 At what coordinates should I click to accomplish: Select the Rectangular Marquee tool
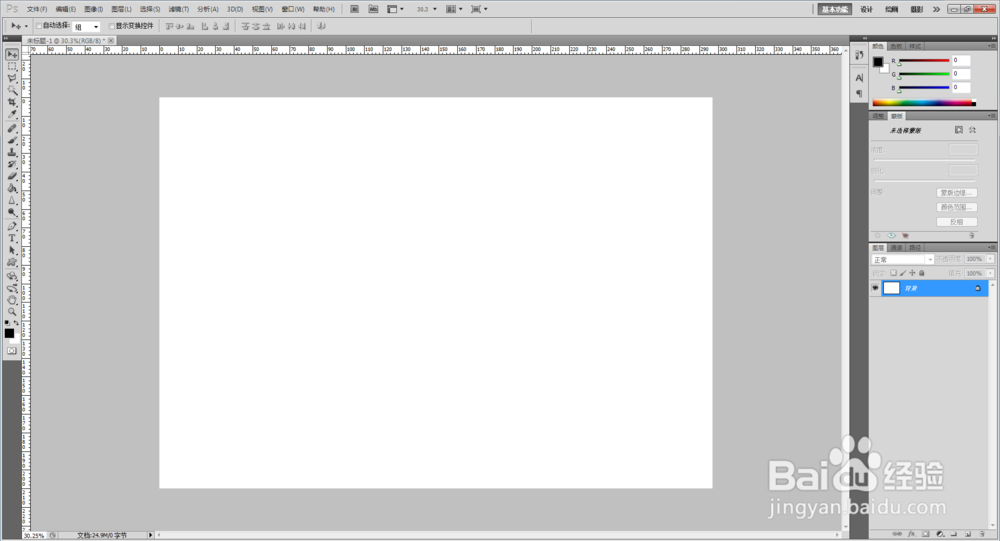(x=12, y=66)
